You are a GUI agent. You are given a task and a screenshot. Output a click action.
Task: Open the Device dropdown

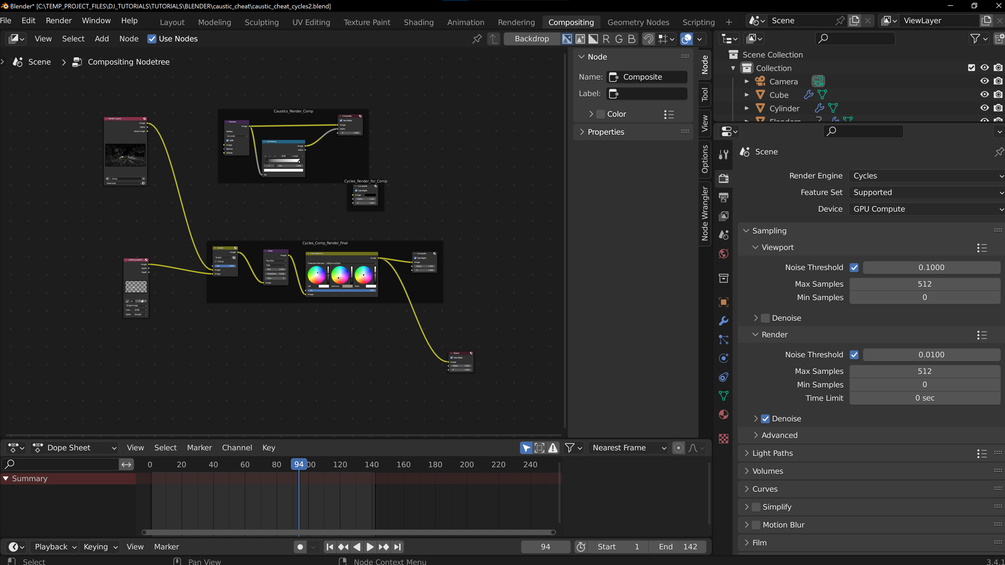point(927,209)
